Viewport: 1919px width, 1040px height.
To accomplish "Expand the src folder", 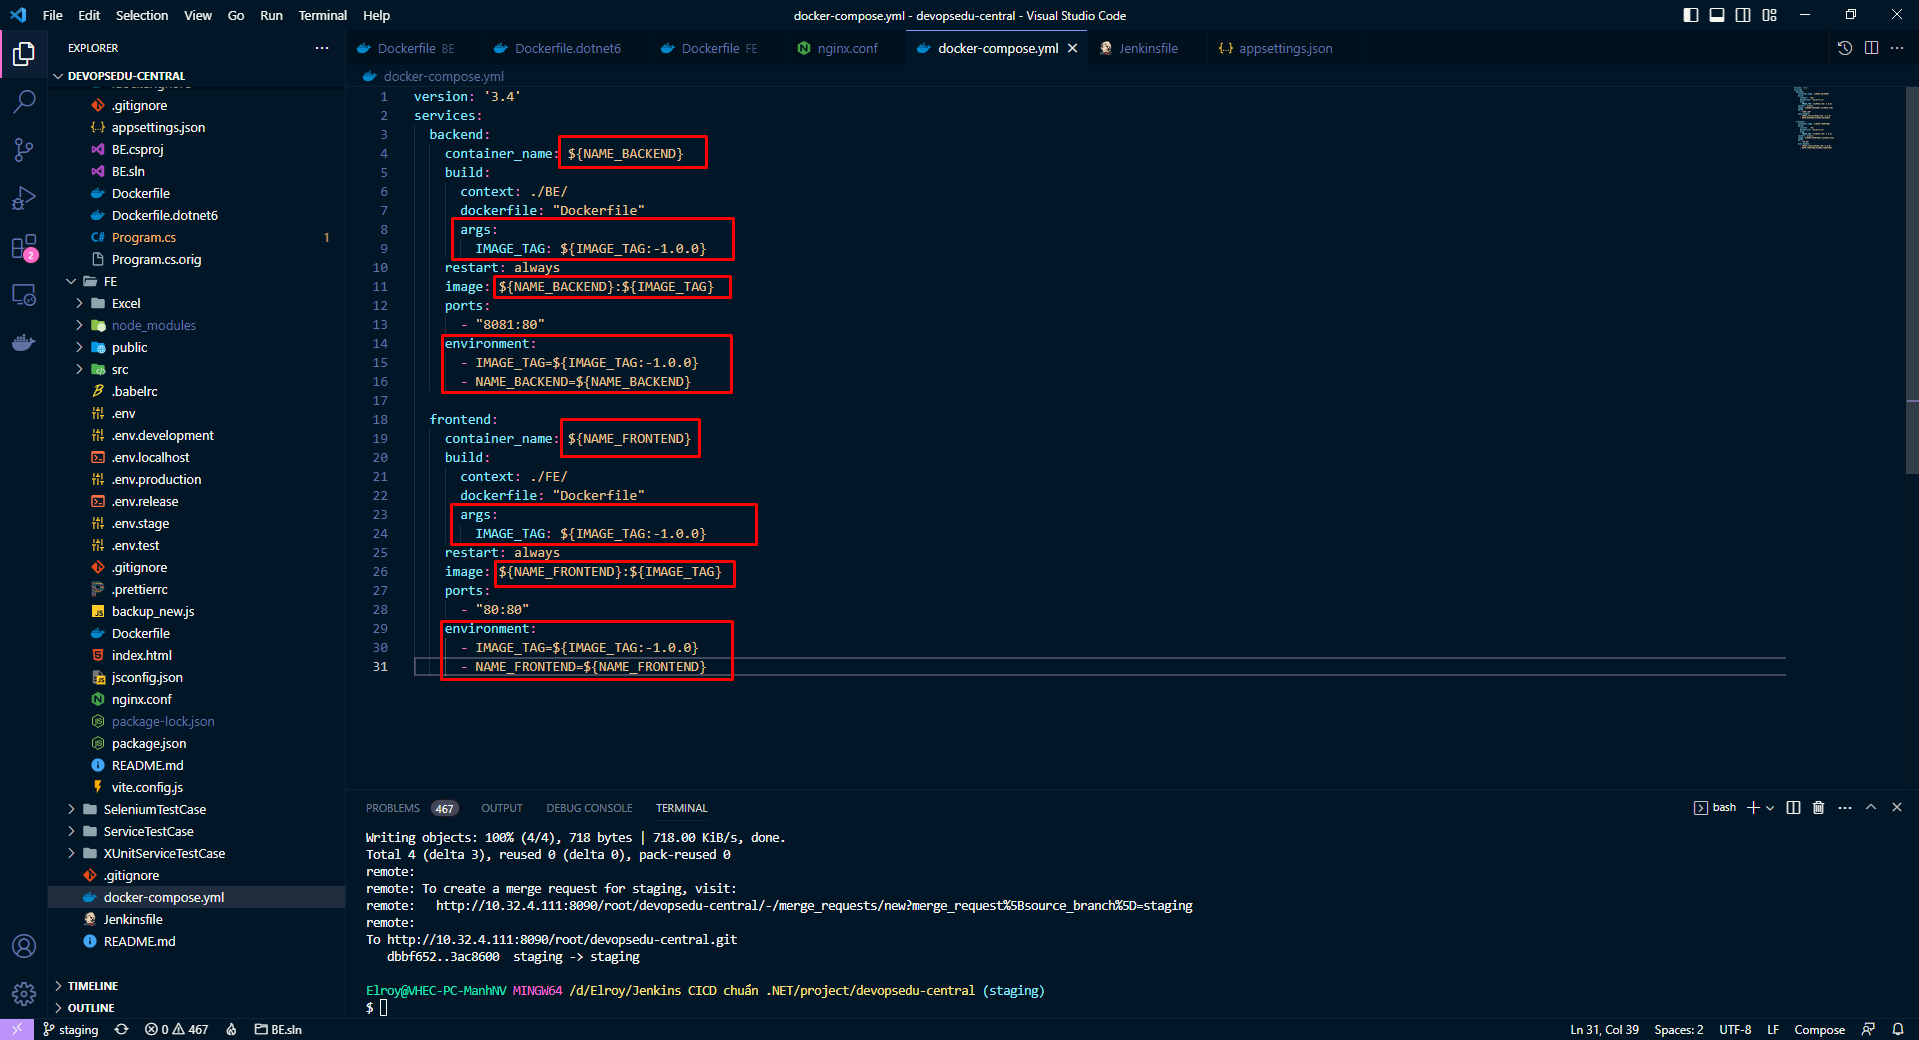I will click(x=79, y=370).
